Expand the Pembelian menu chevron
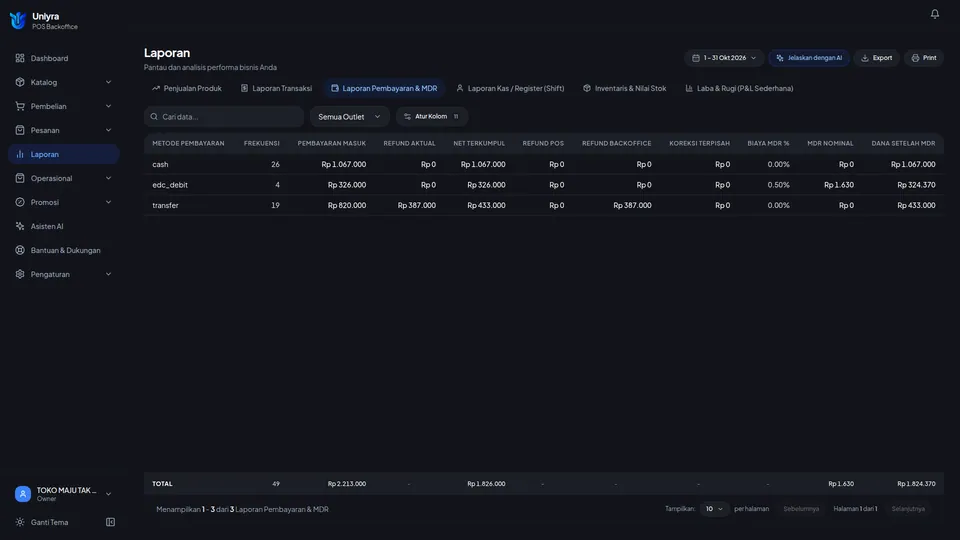This screenshot has width=960, height=540. tap(108, 106)
